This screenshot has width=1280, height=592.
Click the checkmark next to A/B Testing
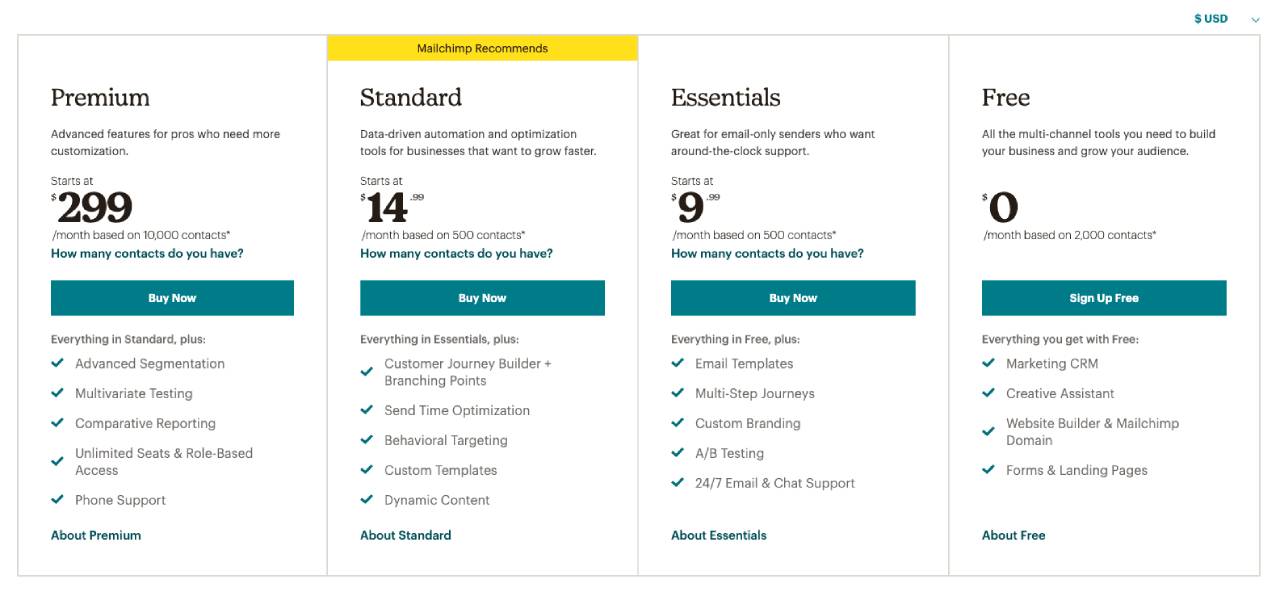pos(678,452)
